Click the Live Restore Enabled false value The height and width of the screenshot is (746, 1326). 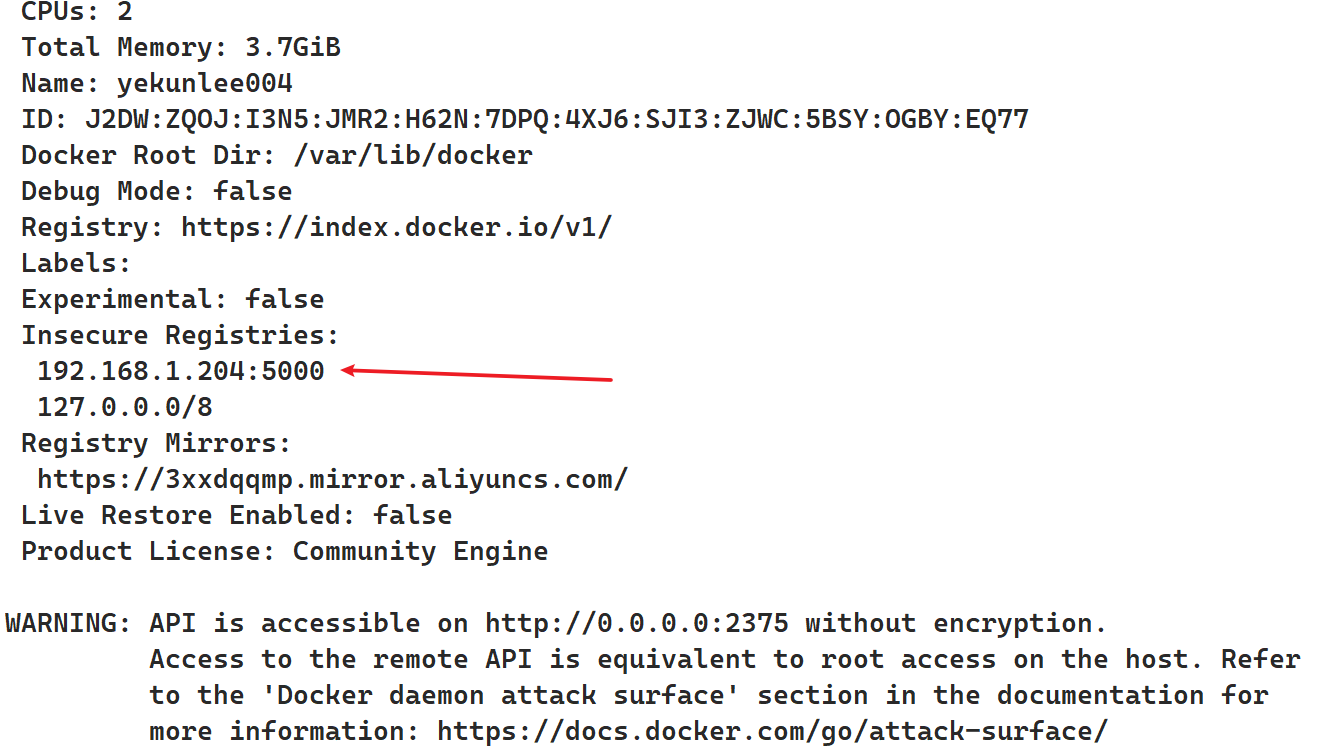click(413, 515)
